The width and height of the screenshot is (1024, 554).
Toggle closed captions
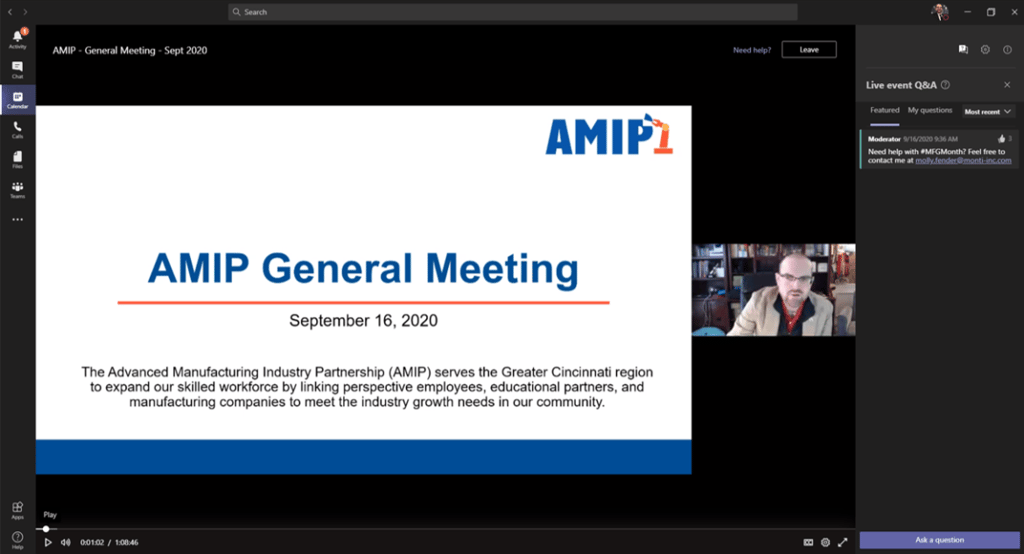[808, 542]
